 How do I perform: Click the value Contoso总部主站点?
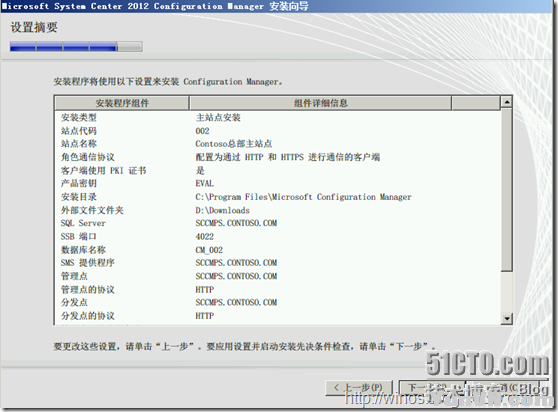tap(234, 144)
